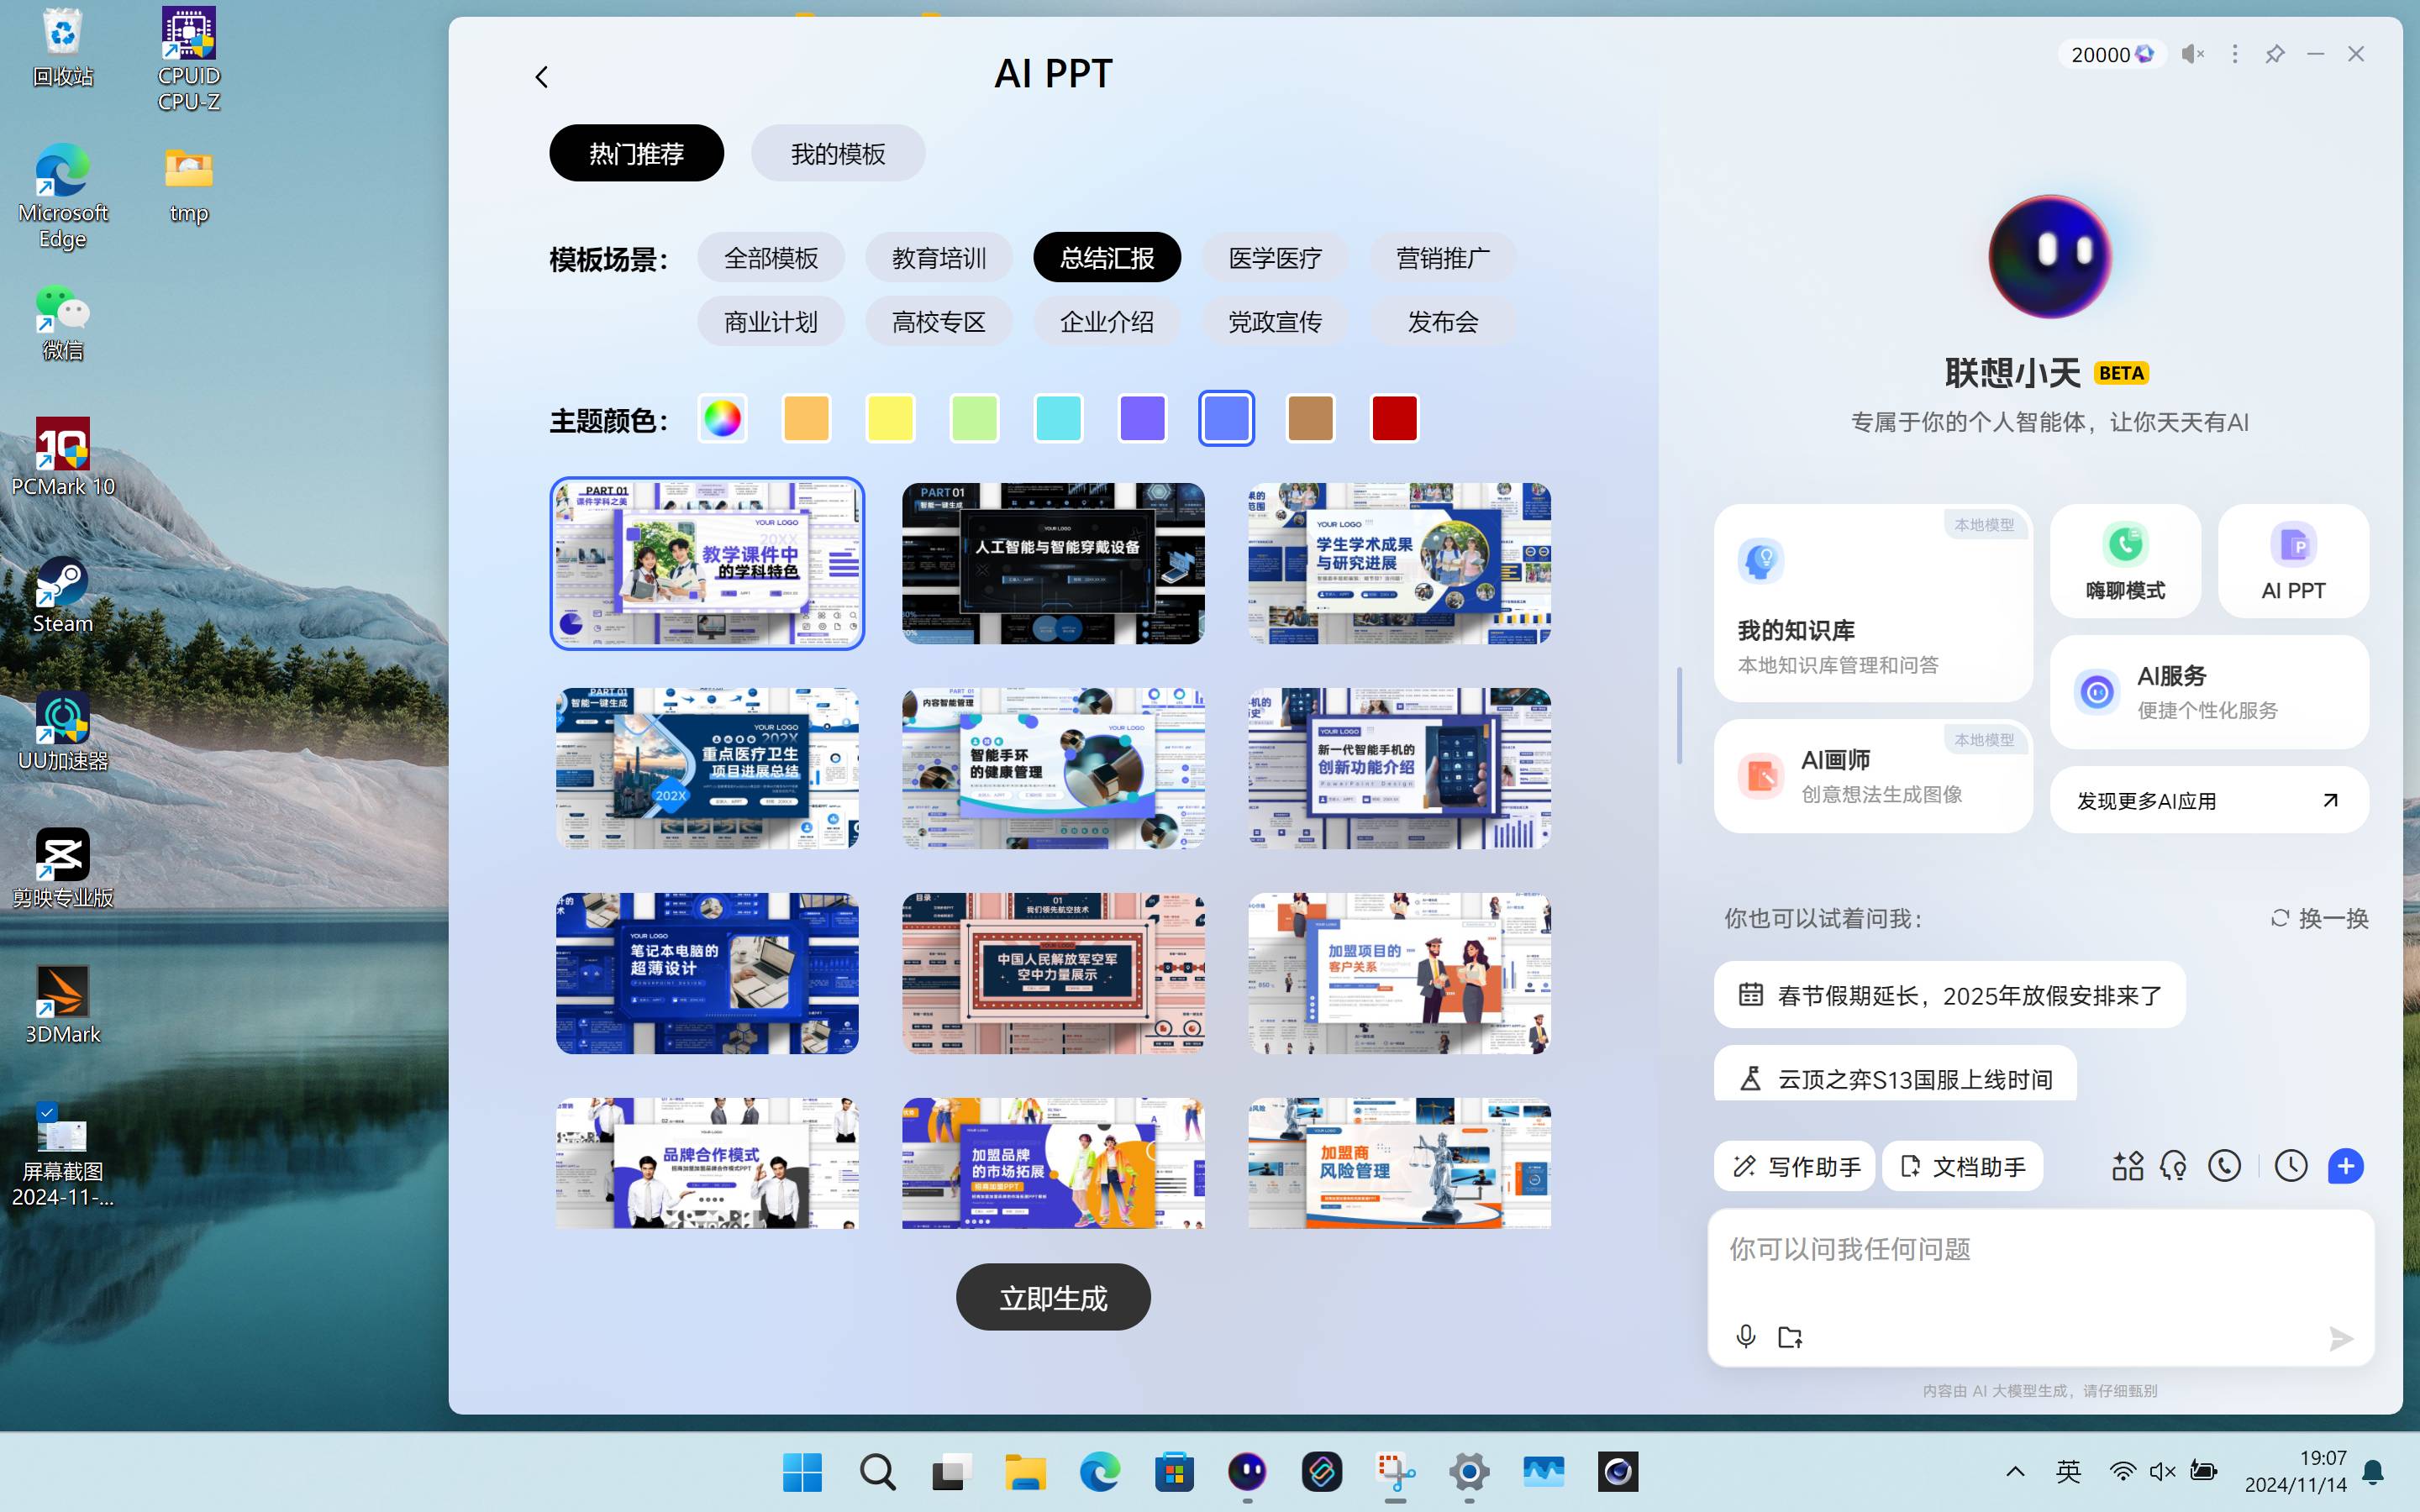Select the 医学医疗 scene filter
Screen dimensions: 2420x1512
coord(1275,258)
